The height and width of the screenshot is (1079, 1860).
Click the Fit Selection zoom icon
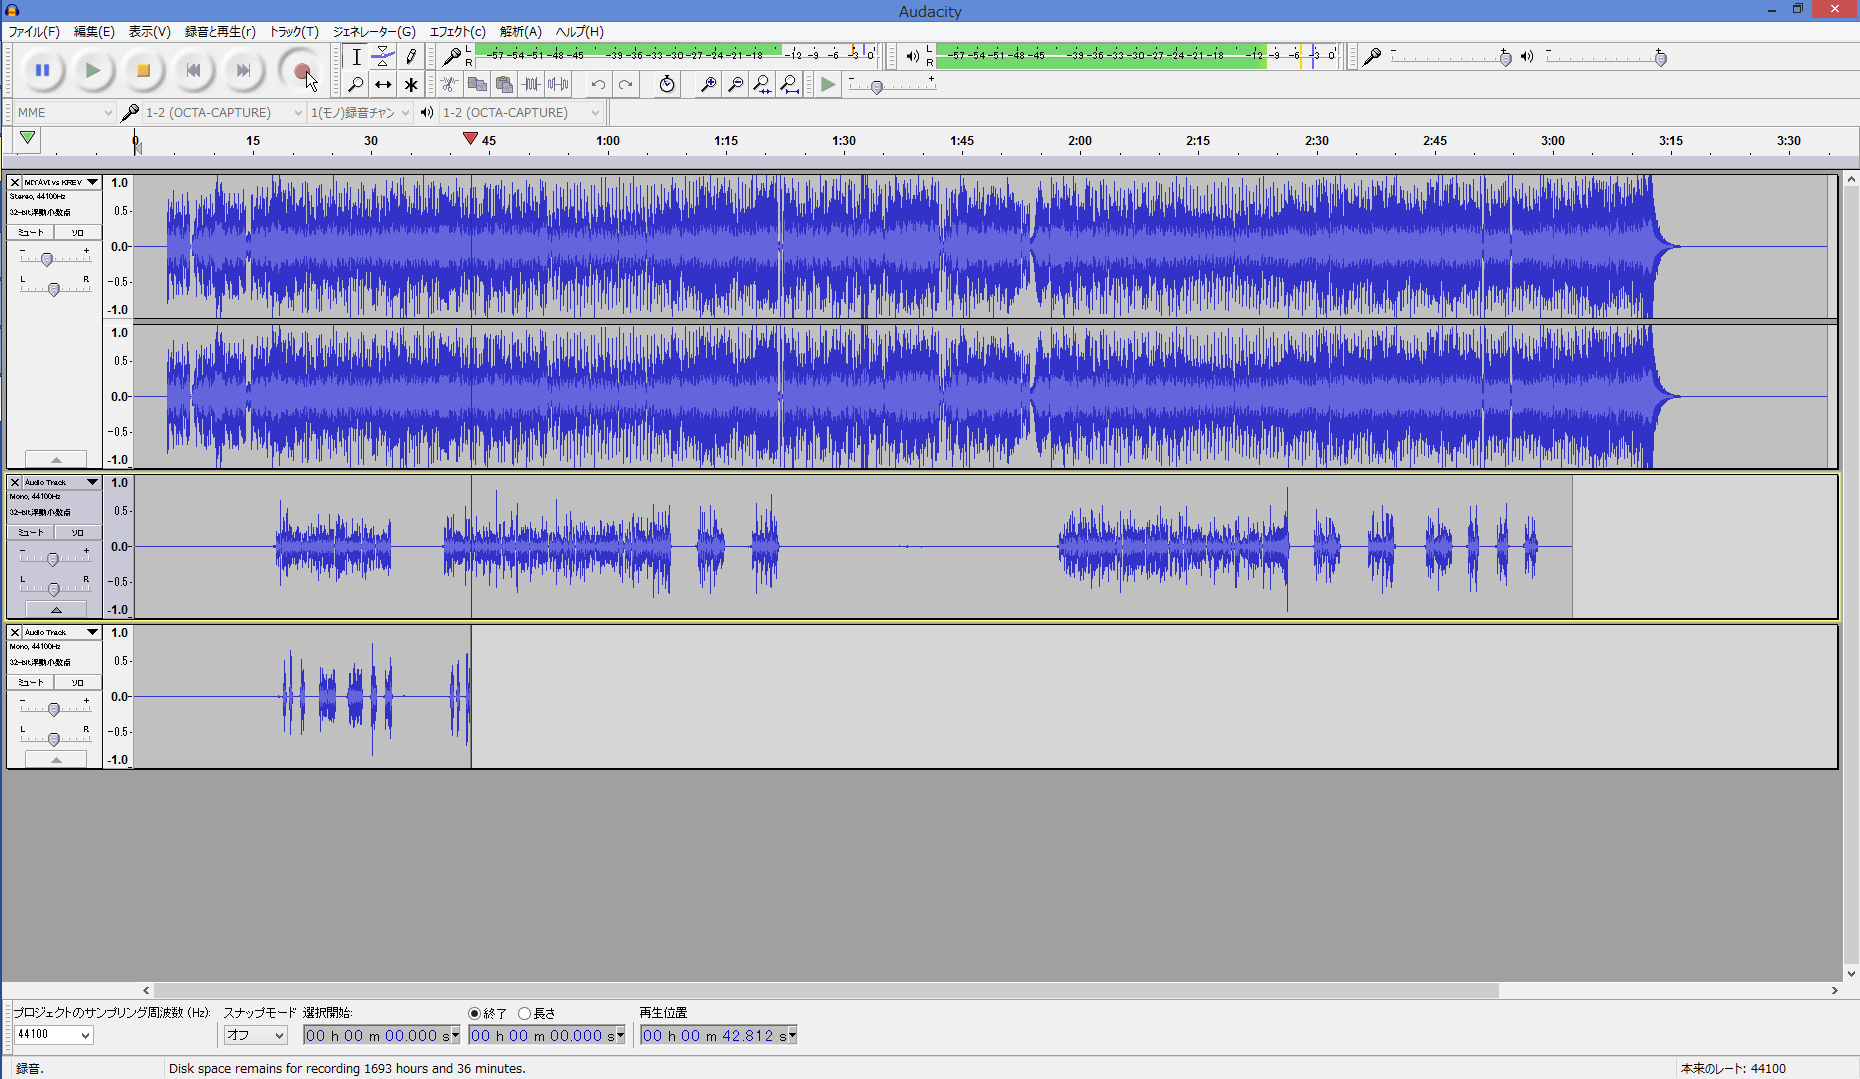[x=762, y=84]
